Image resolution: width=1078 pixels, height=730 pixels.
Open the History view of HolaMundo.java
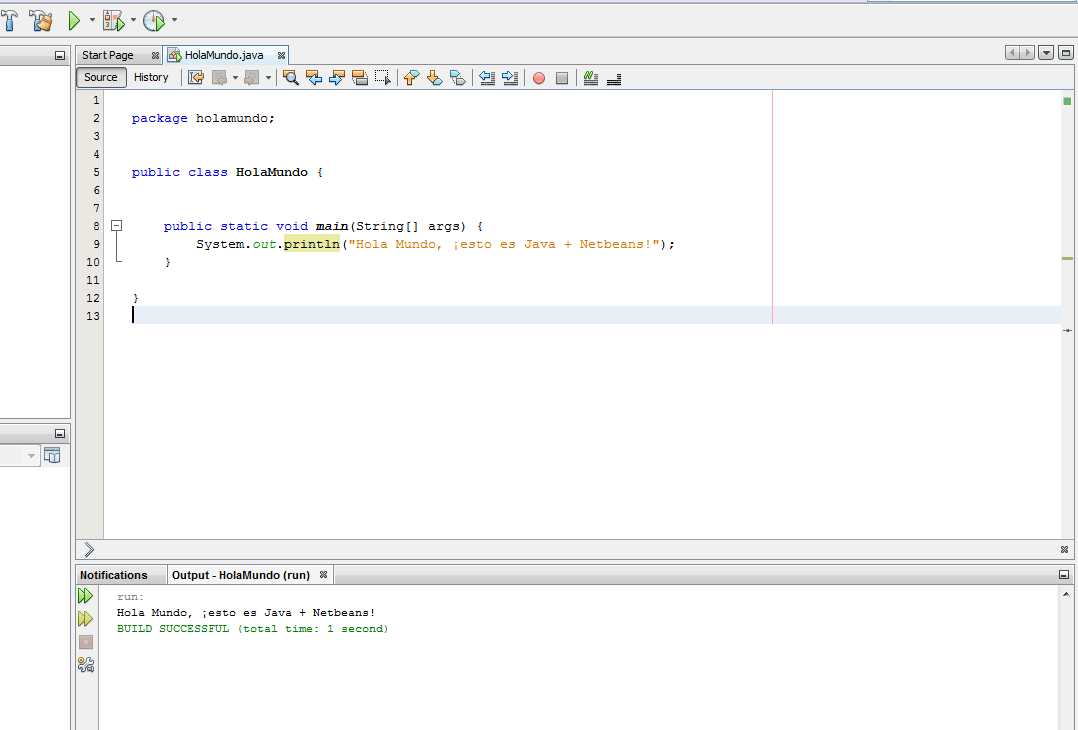pyautogui.click(x=151, y=77)
